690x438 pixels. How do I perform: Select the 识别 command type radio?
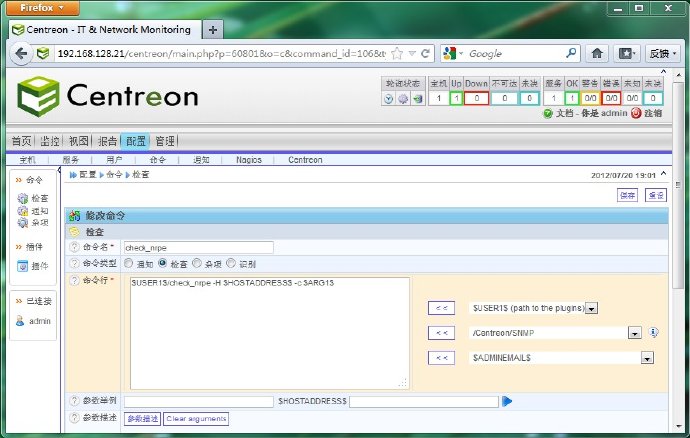[231, 263]
